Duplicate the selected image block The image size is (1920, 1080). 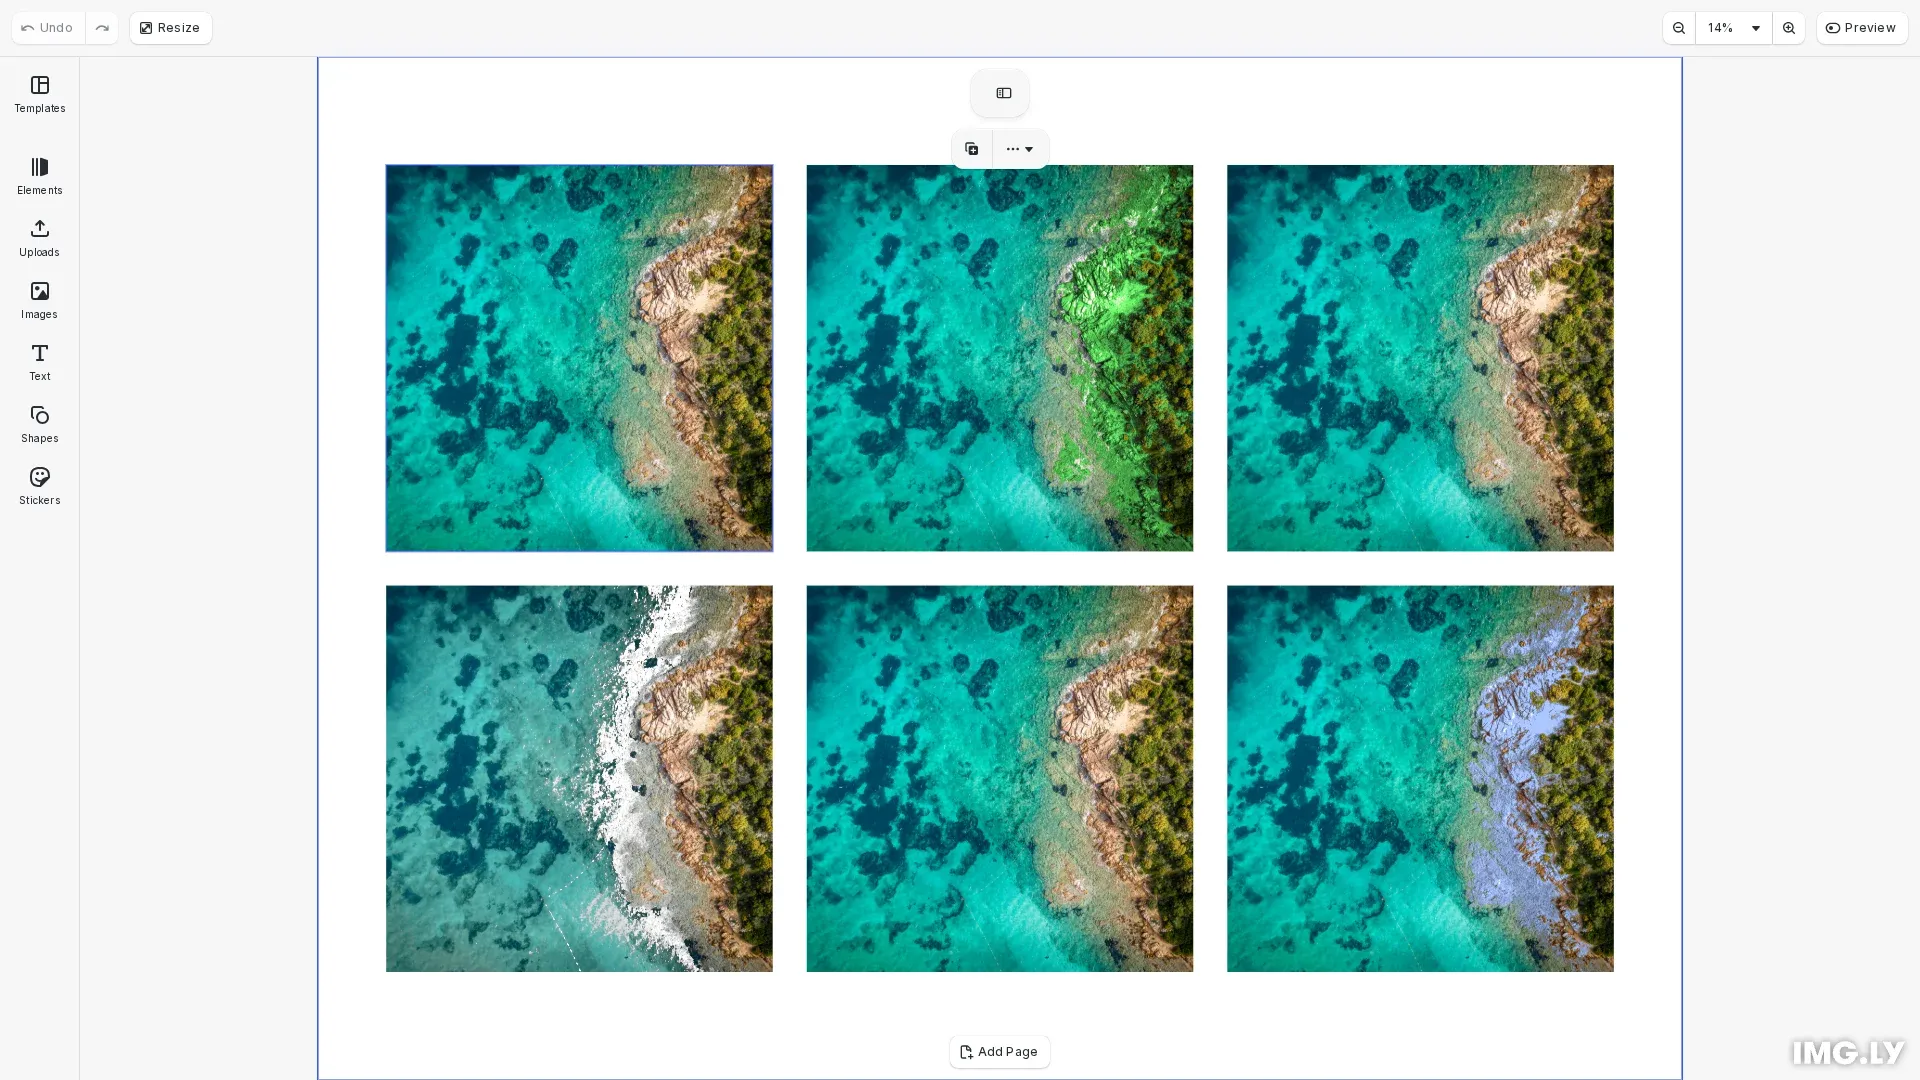point(971,149)
